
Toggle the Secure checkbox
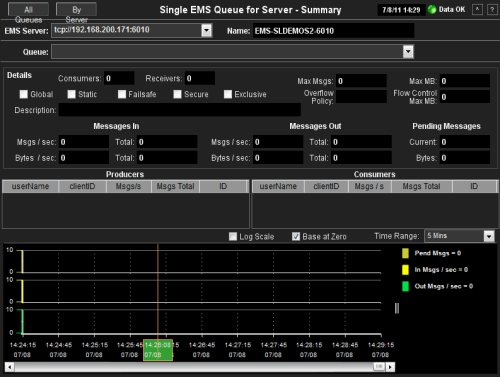[x=177, y=94]
